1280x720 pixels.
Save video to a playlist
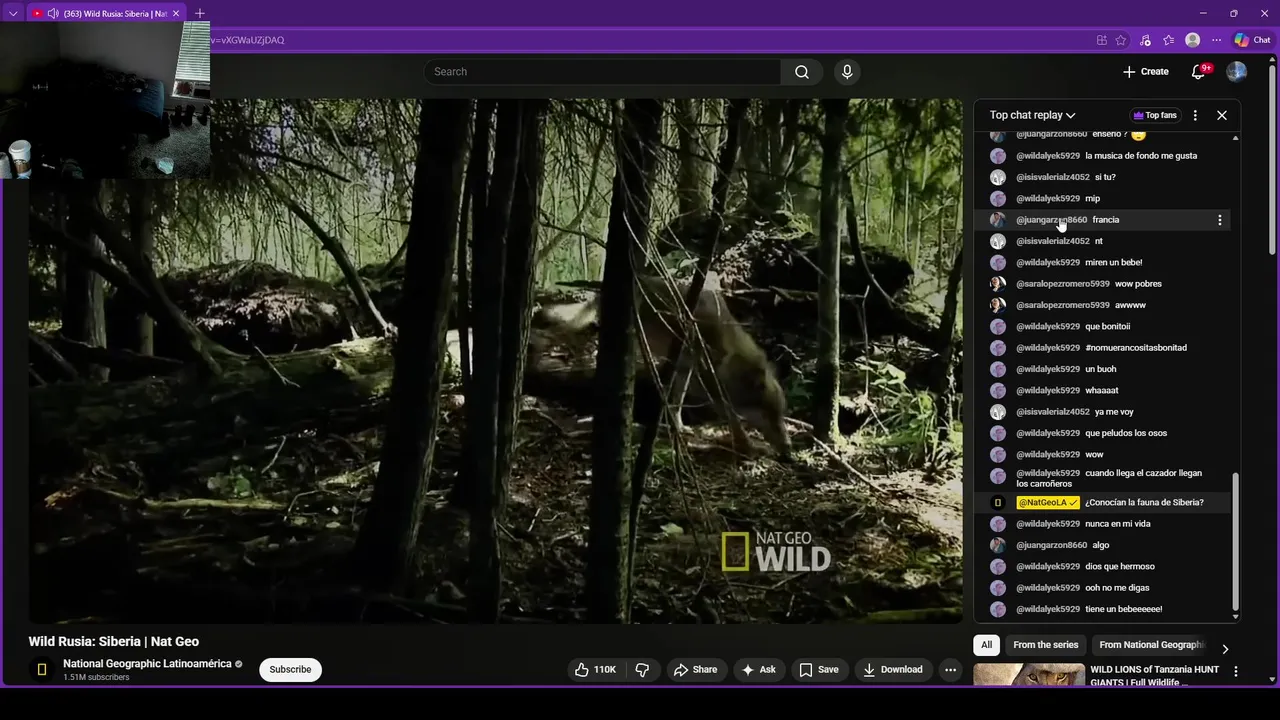click(x=818, y=670)
